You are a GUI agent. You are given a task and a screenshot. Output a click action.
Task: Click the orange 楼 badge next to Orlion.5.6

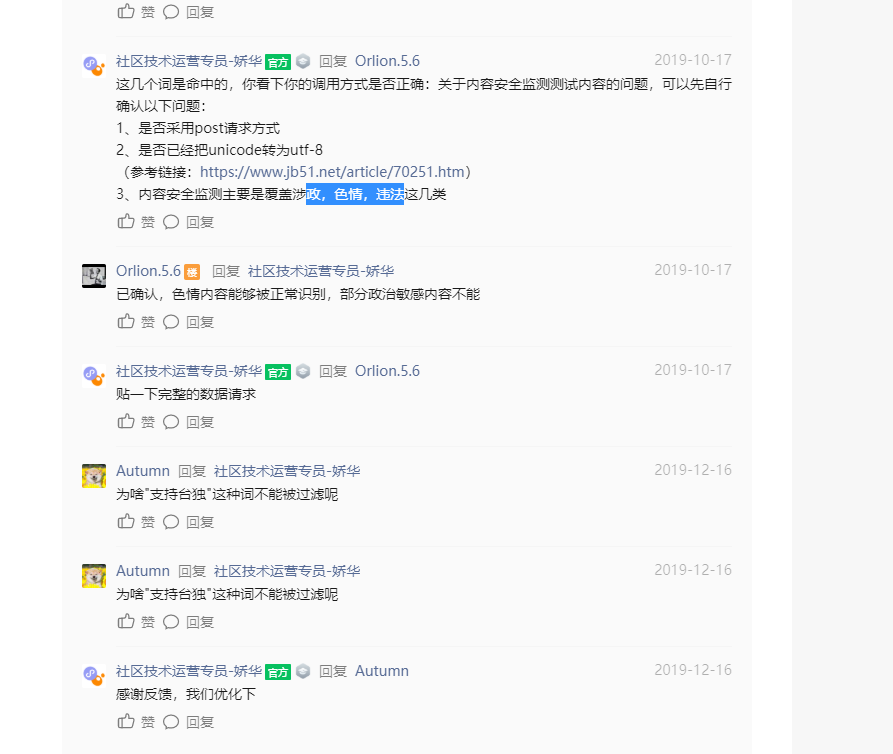pos(192,272)
